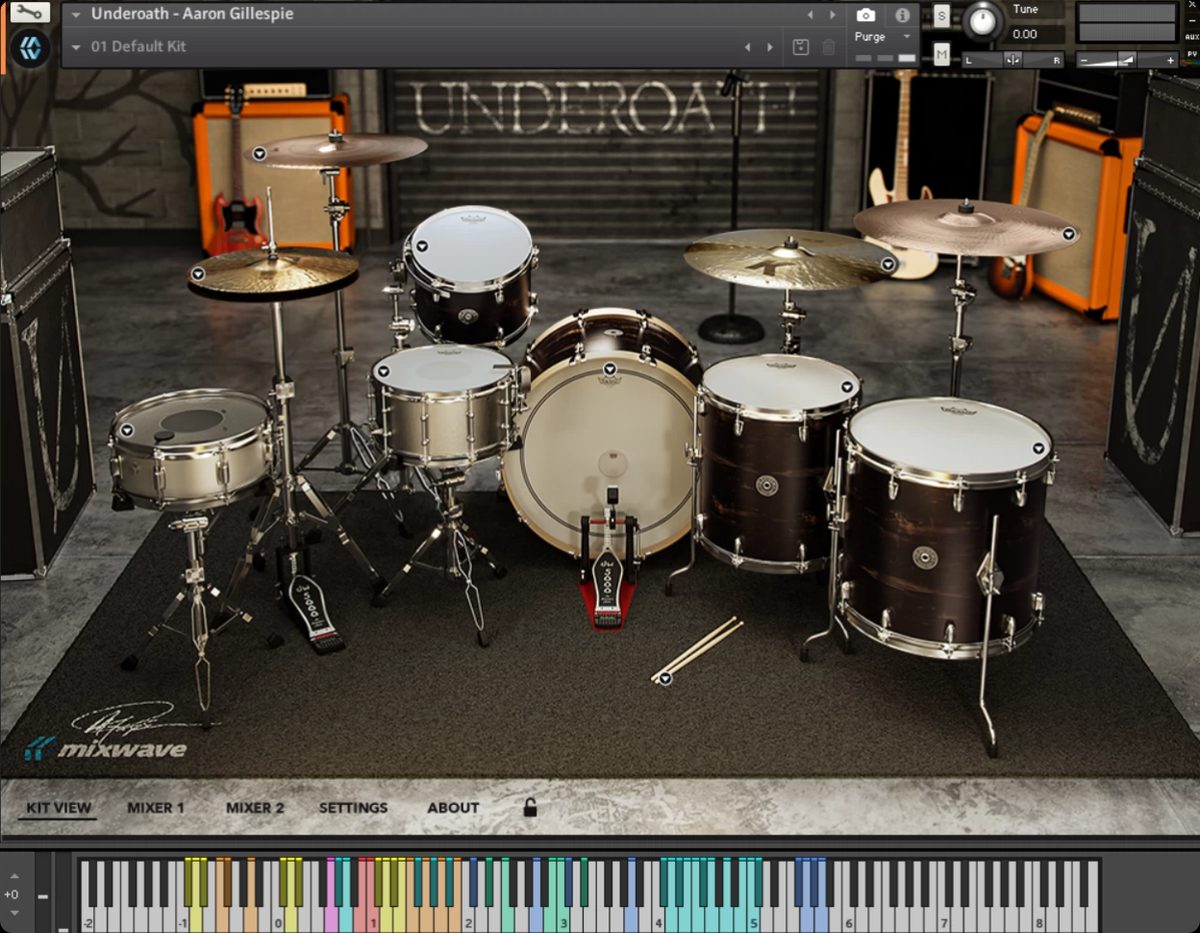
Task: Take a snapshot with the camera icon
Action: point(866,15)
